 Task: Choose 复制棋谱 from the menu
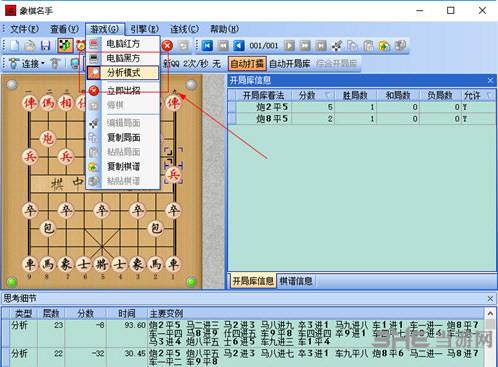coord(123,166)
